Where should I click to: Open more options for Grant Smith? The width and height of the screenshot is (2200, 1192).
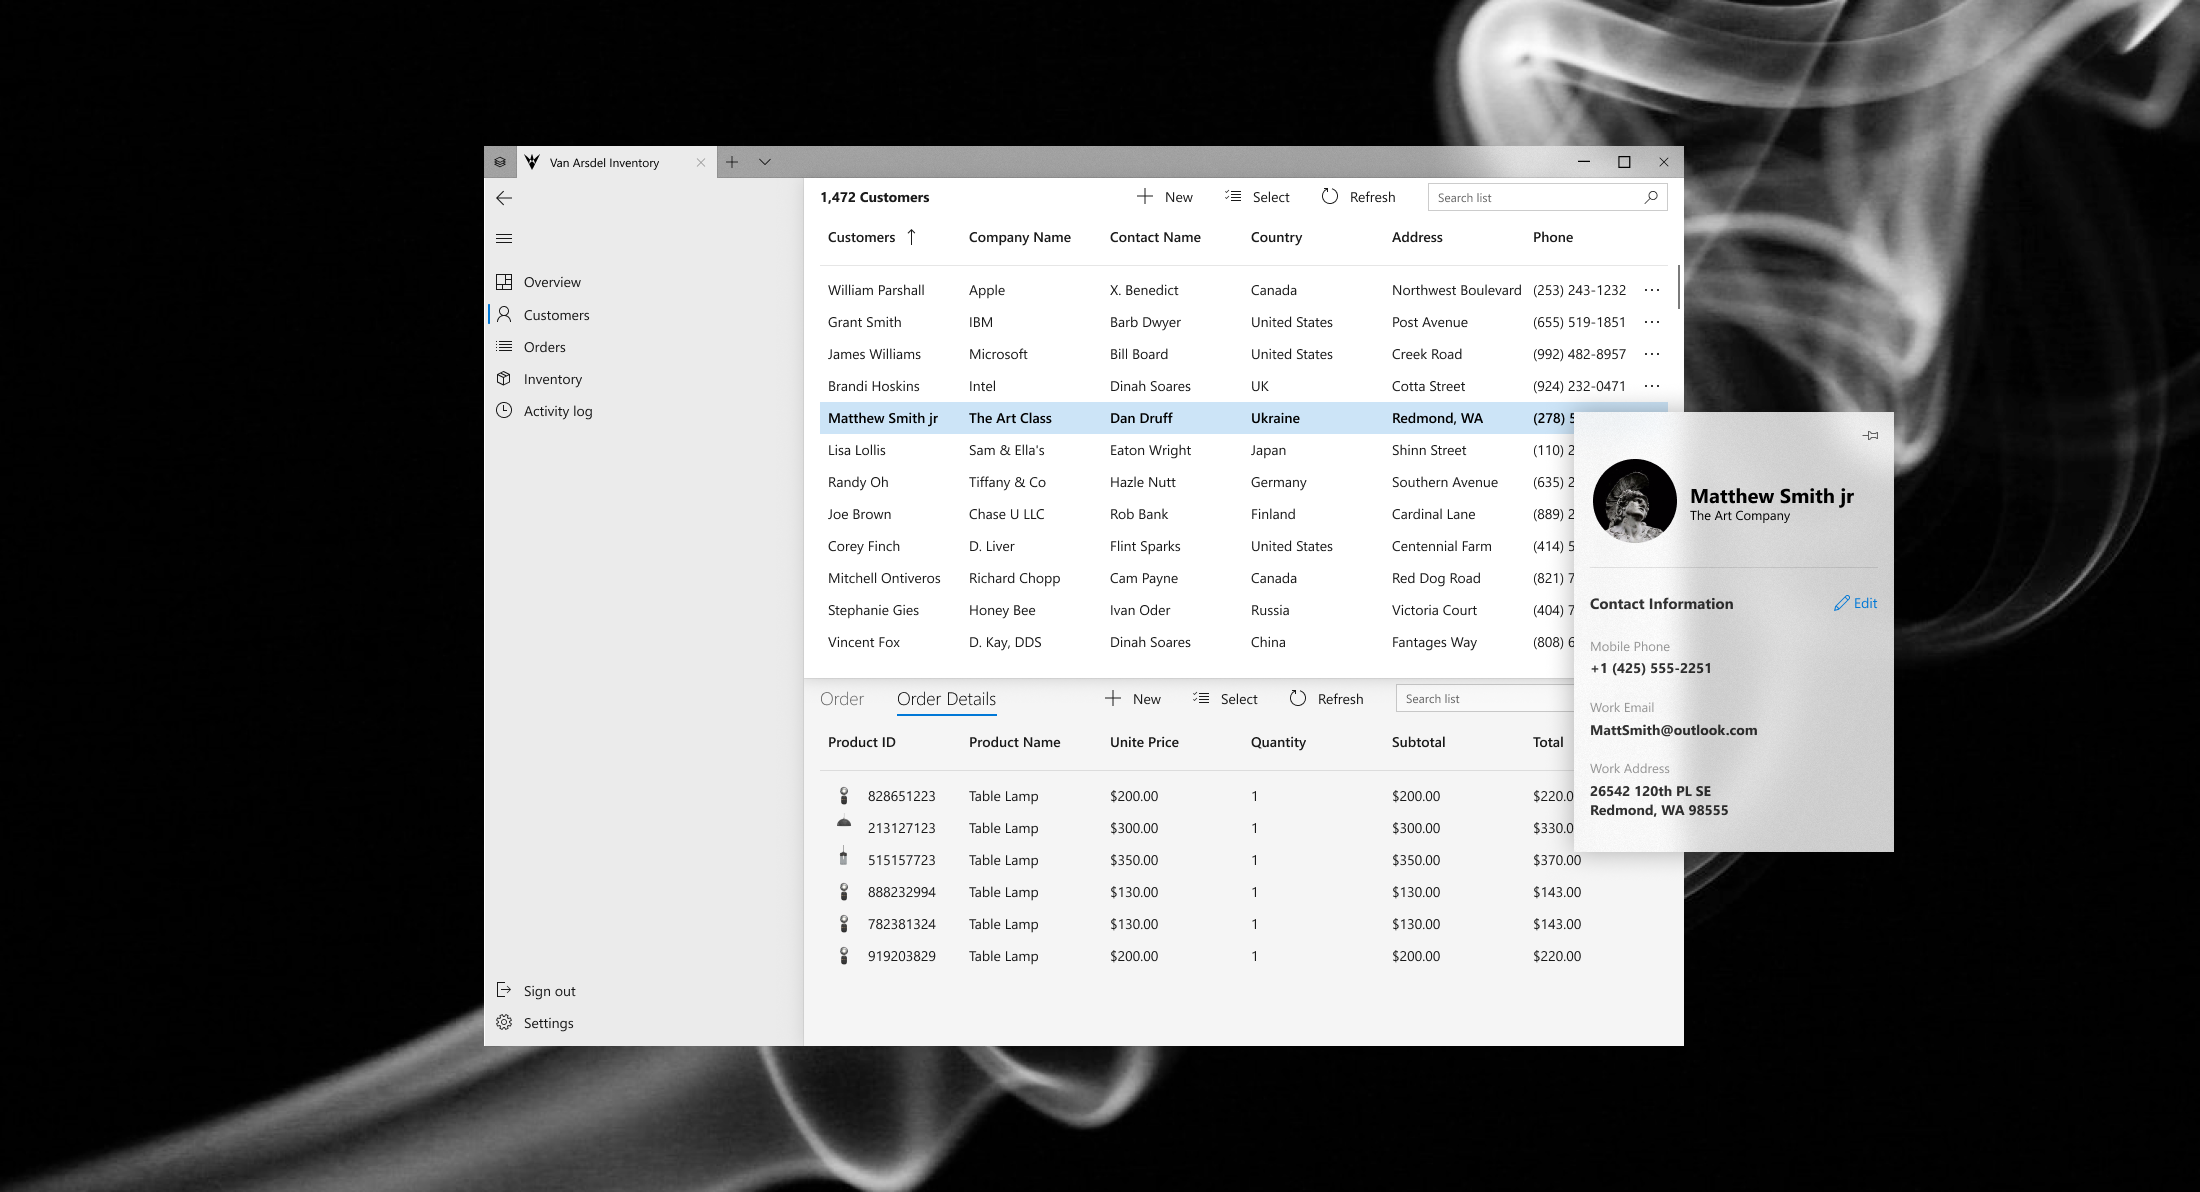pyautogui.click(x=1652, y=322)
